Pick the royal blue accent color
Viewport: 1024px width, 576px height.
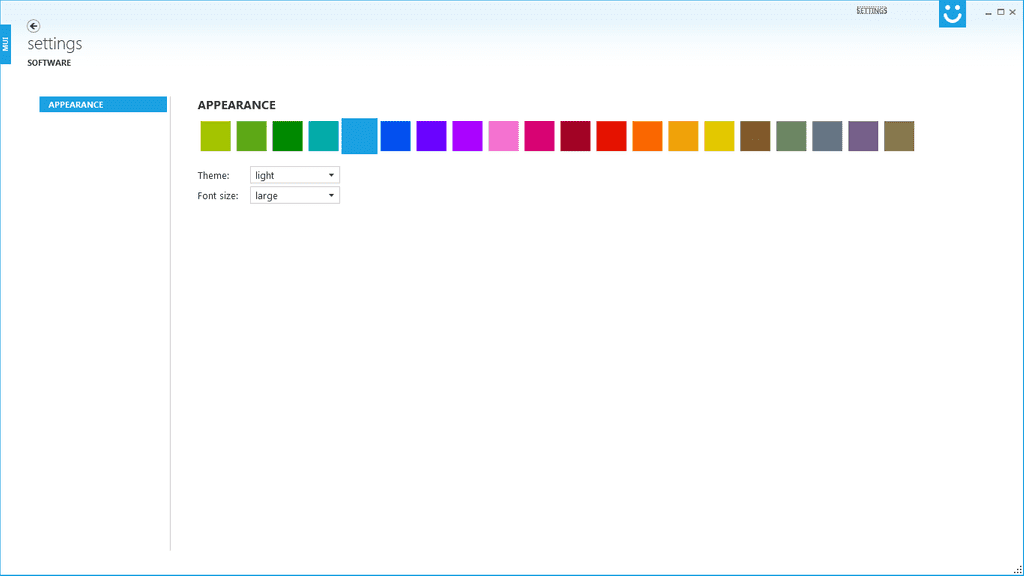pos(395,136)
